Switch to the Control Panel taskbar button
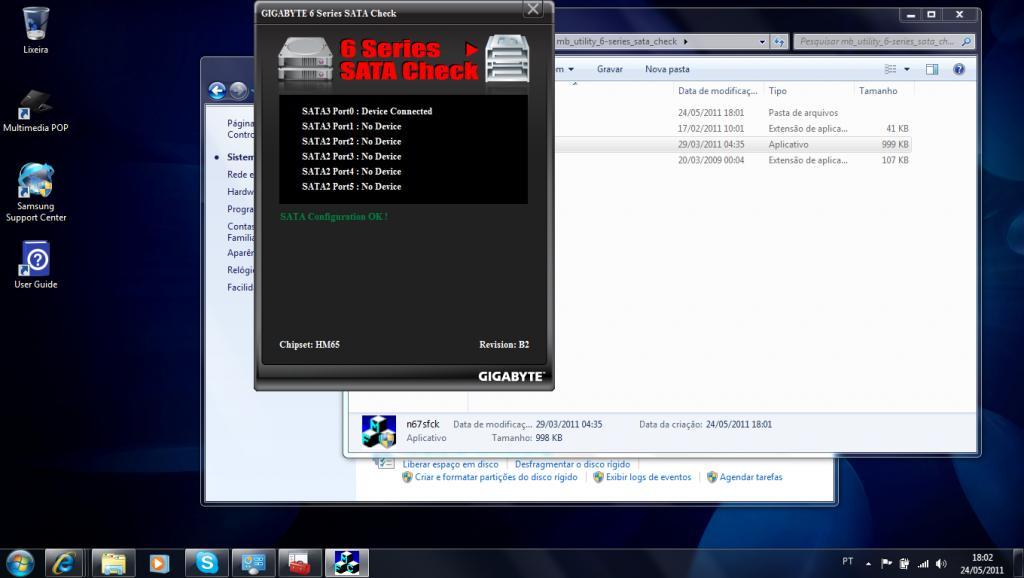This screenshot has height=578, width=1024. click(x=253, y=562)
